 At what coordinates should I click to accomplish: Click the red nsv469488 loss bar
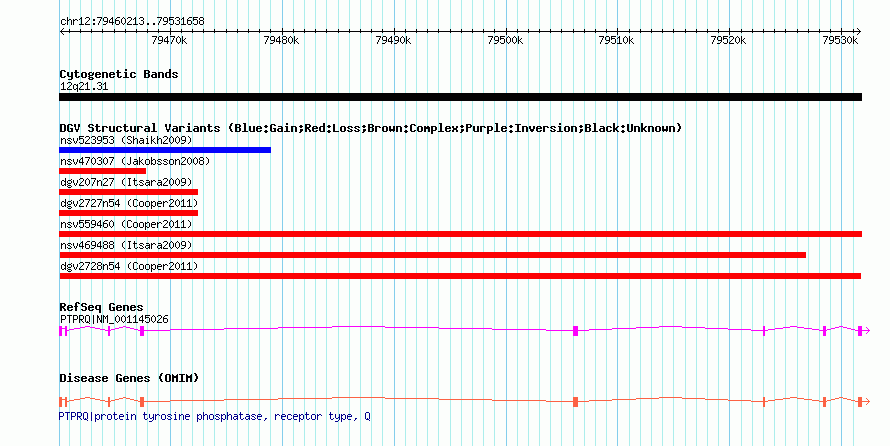coord(433,255)
